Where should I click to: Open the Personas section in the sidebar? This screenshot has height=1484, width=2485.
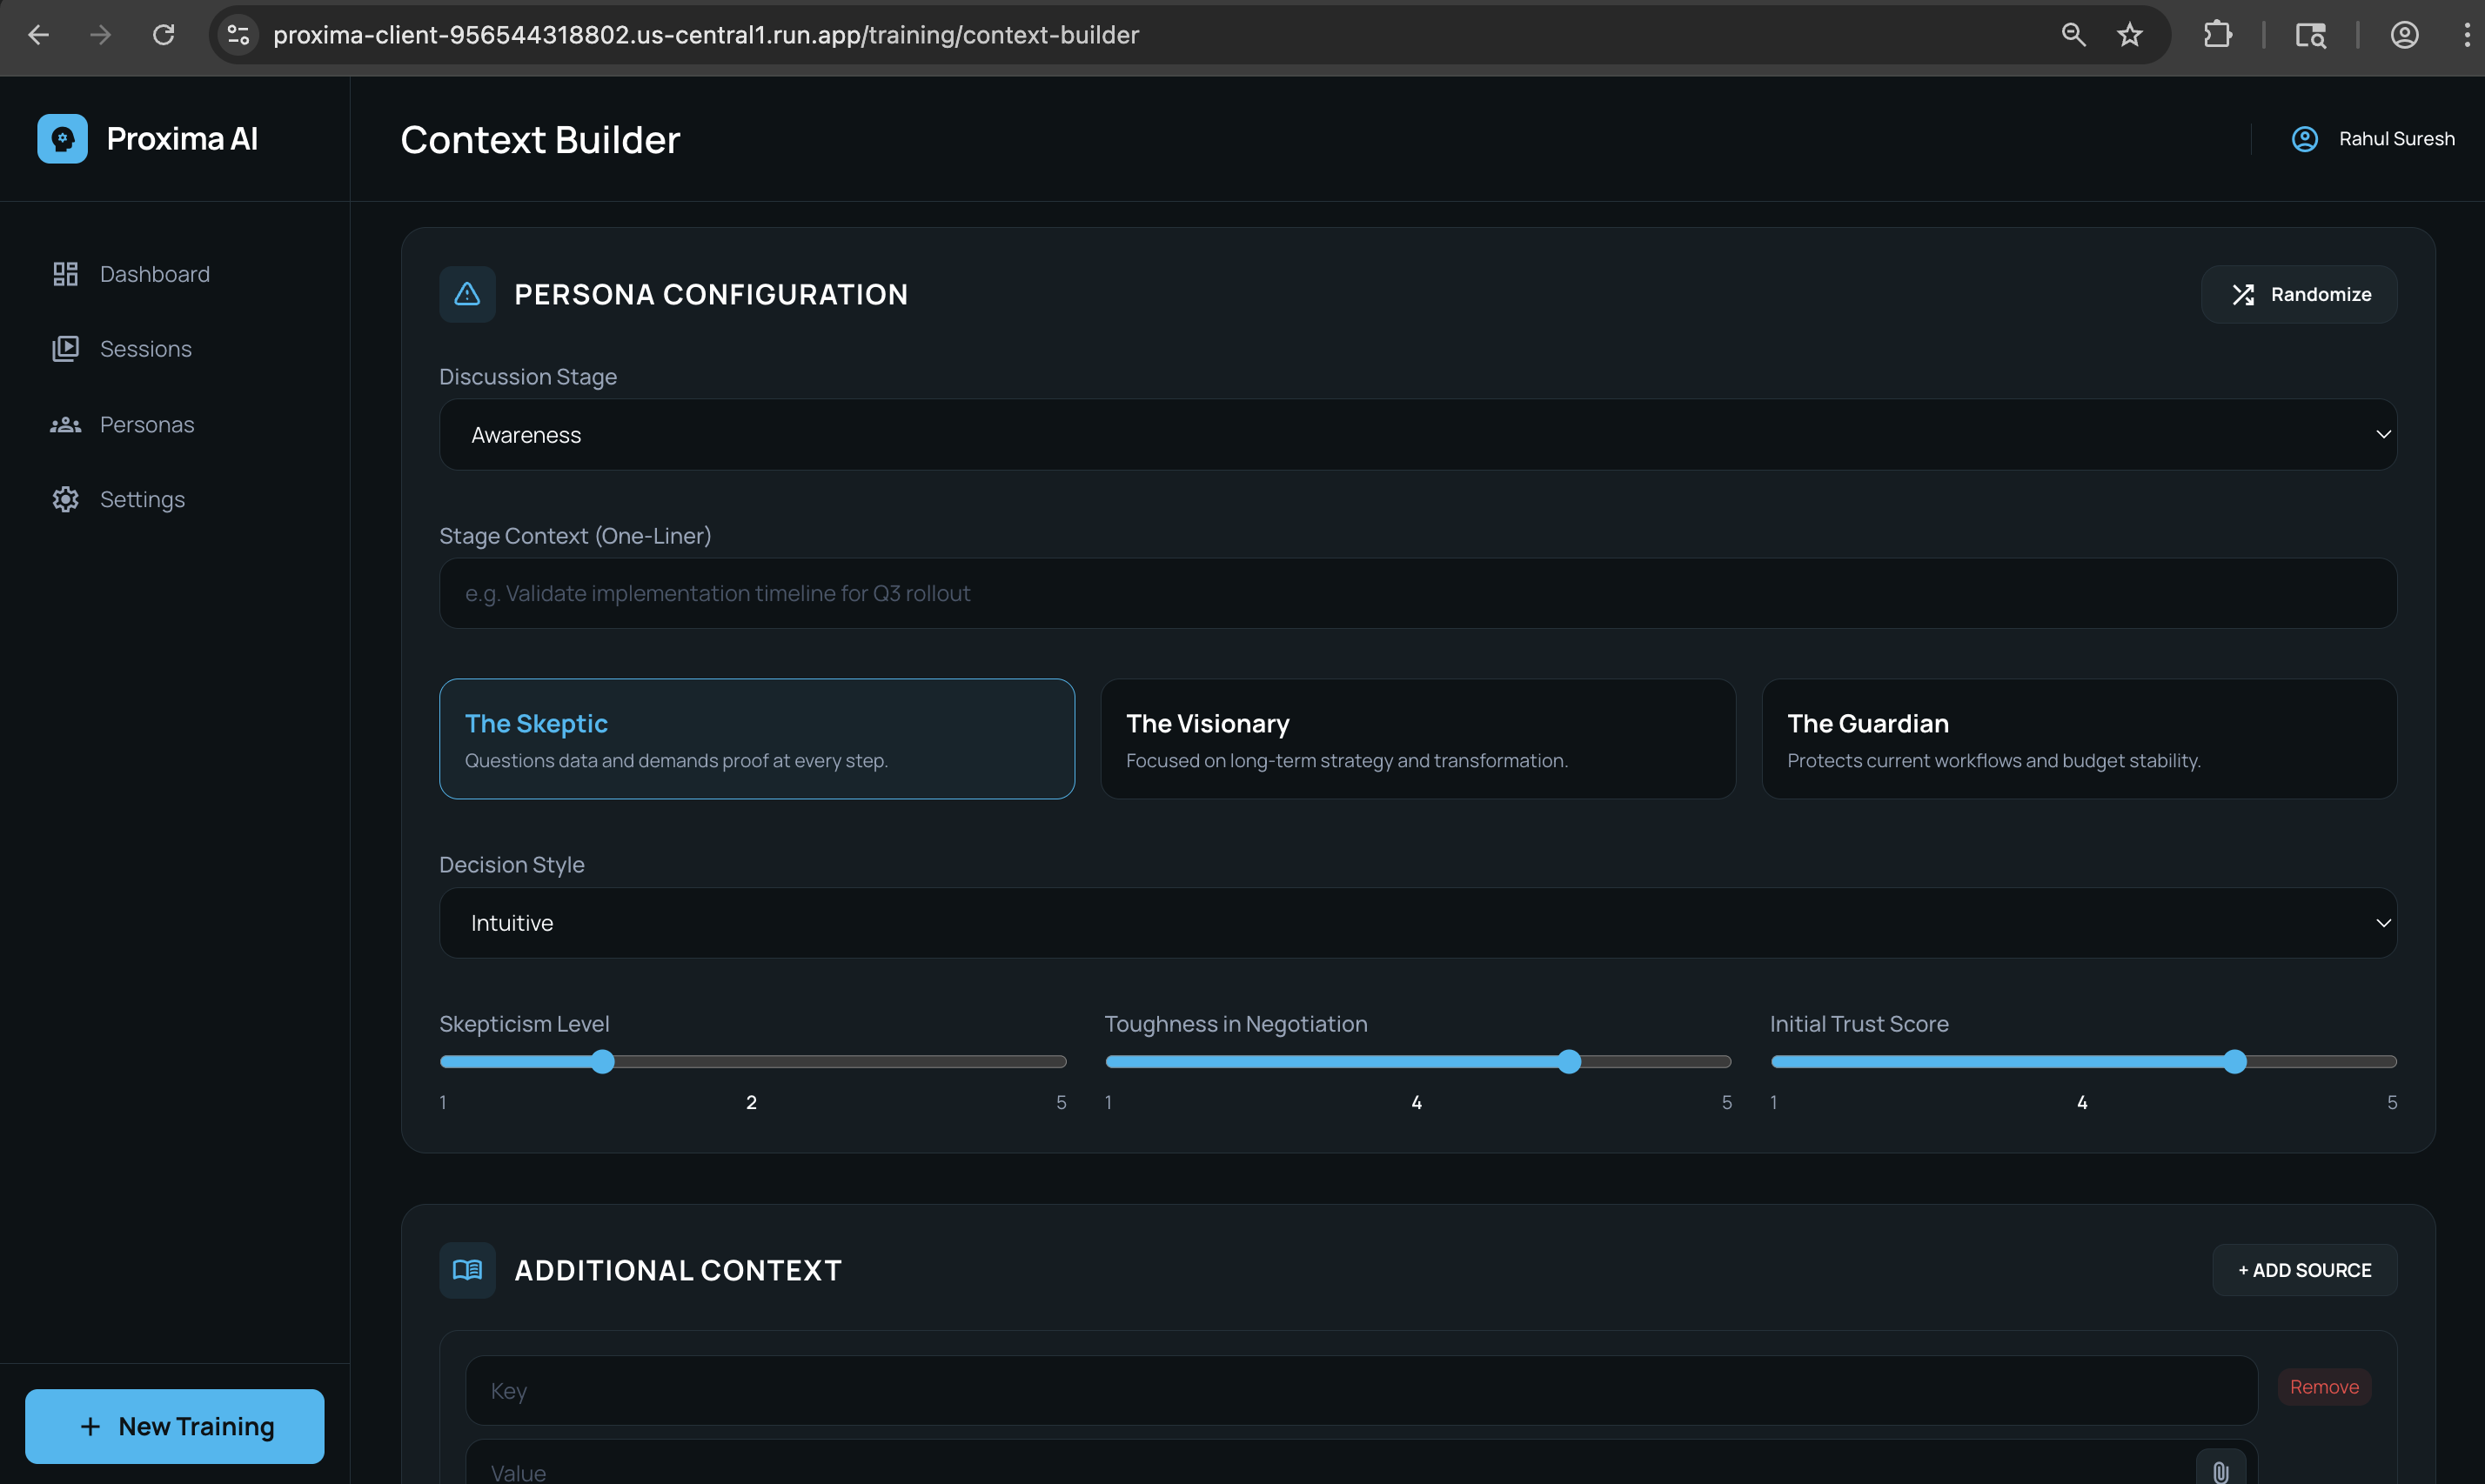tap(146, 424)
